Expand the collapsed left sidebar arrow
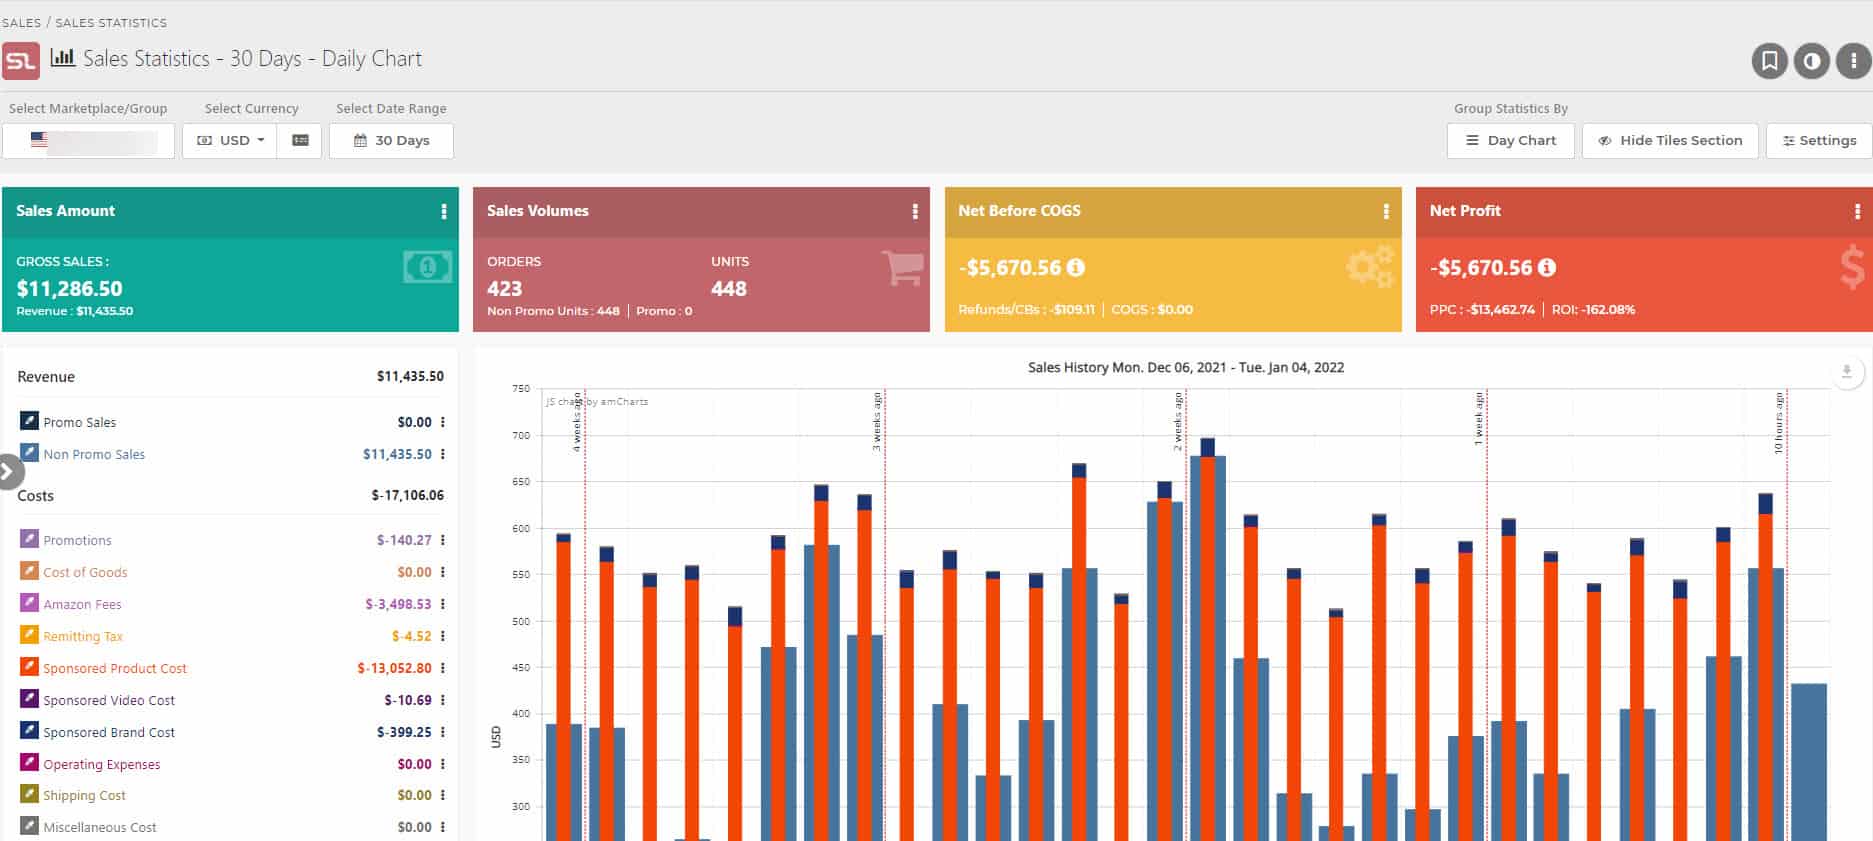 8,471
